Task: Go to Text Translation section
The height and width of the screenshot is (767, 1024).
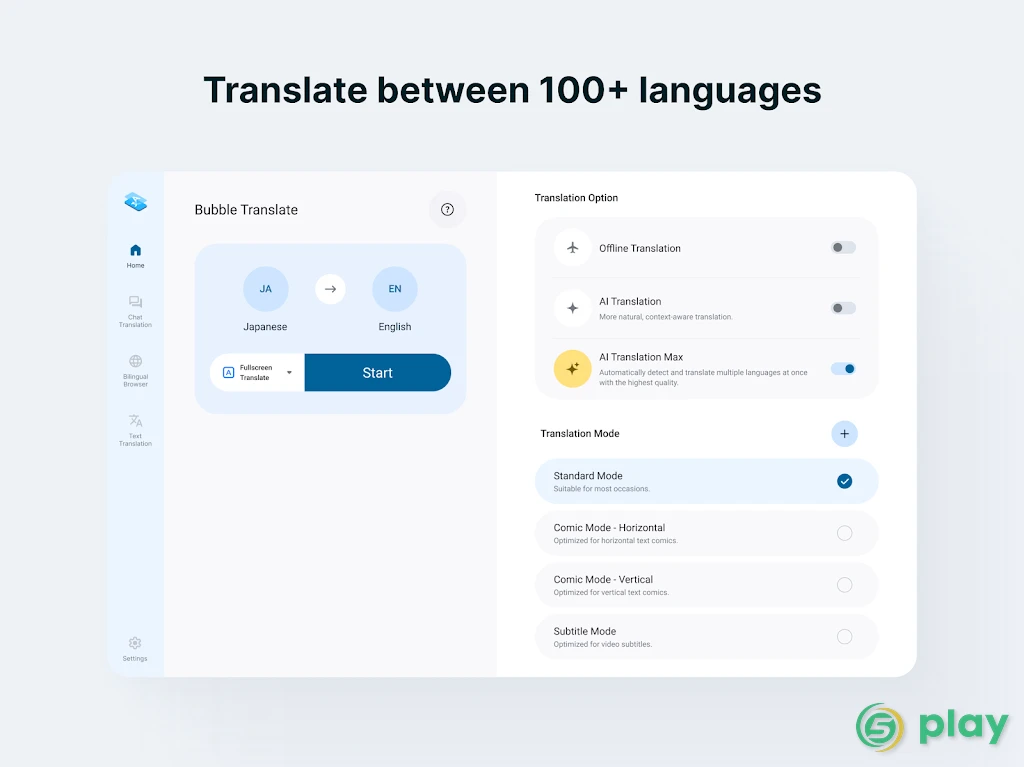Action: point(135,430)
